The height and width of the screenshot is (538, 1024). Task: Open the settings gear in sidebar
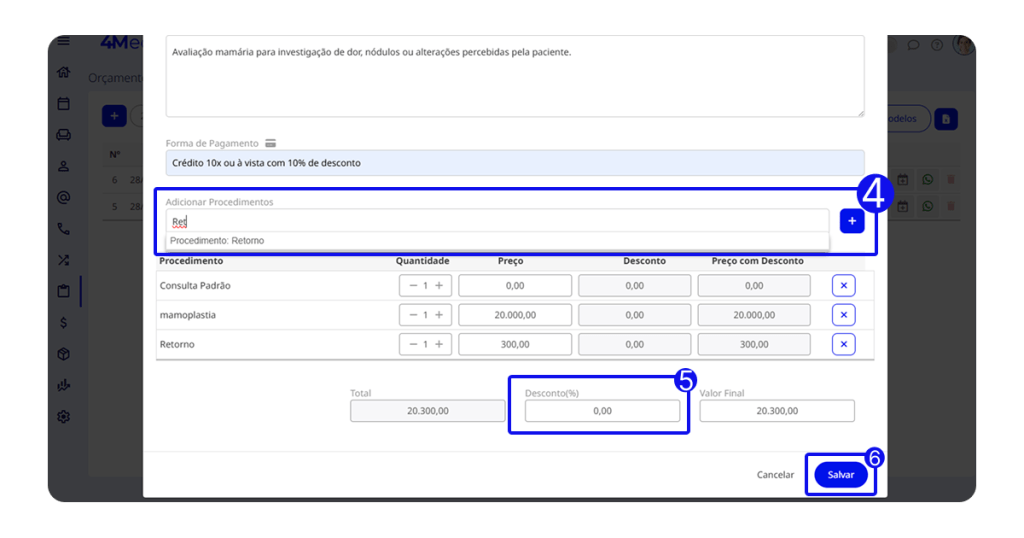[x=64, y=417]
